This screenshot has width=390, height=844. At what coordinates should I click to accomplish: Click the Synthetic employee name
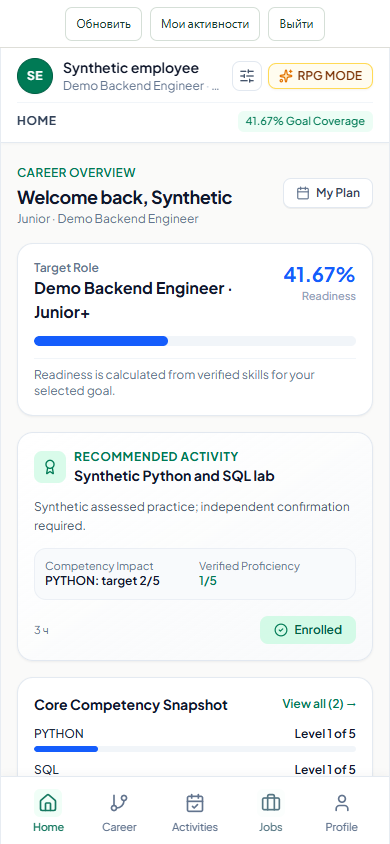pos(131,68)
